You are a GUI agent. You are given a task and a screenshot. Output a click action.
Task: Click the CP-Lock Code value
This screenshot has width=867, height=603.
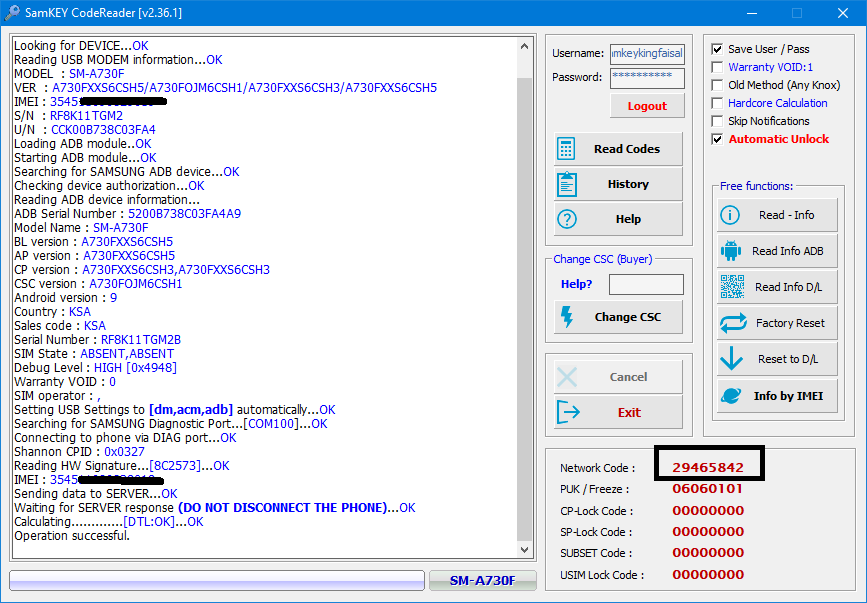(708, 510)
